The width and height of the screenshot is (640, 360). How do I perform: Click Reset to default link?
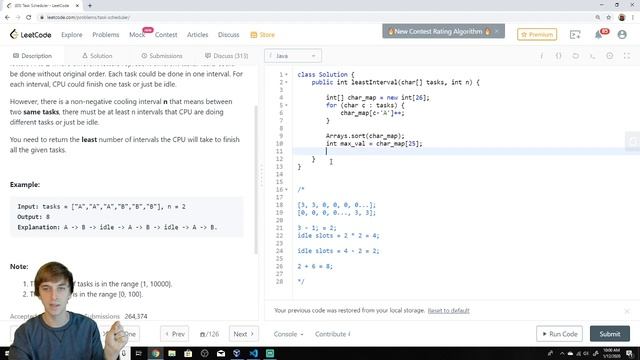[448, 311]
